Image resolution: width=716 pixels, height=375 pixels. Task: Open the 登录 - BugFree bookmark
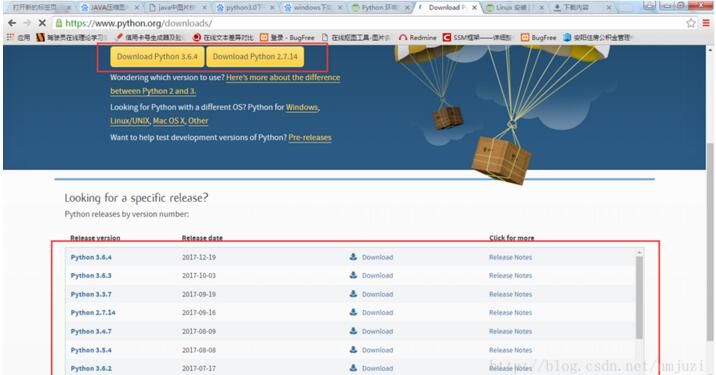tap(287, 37)
